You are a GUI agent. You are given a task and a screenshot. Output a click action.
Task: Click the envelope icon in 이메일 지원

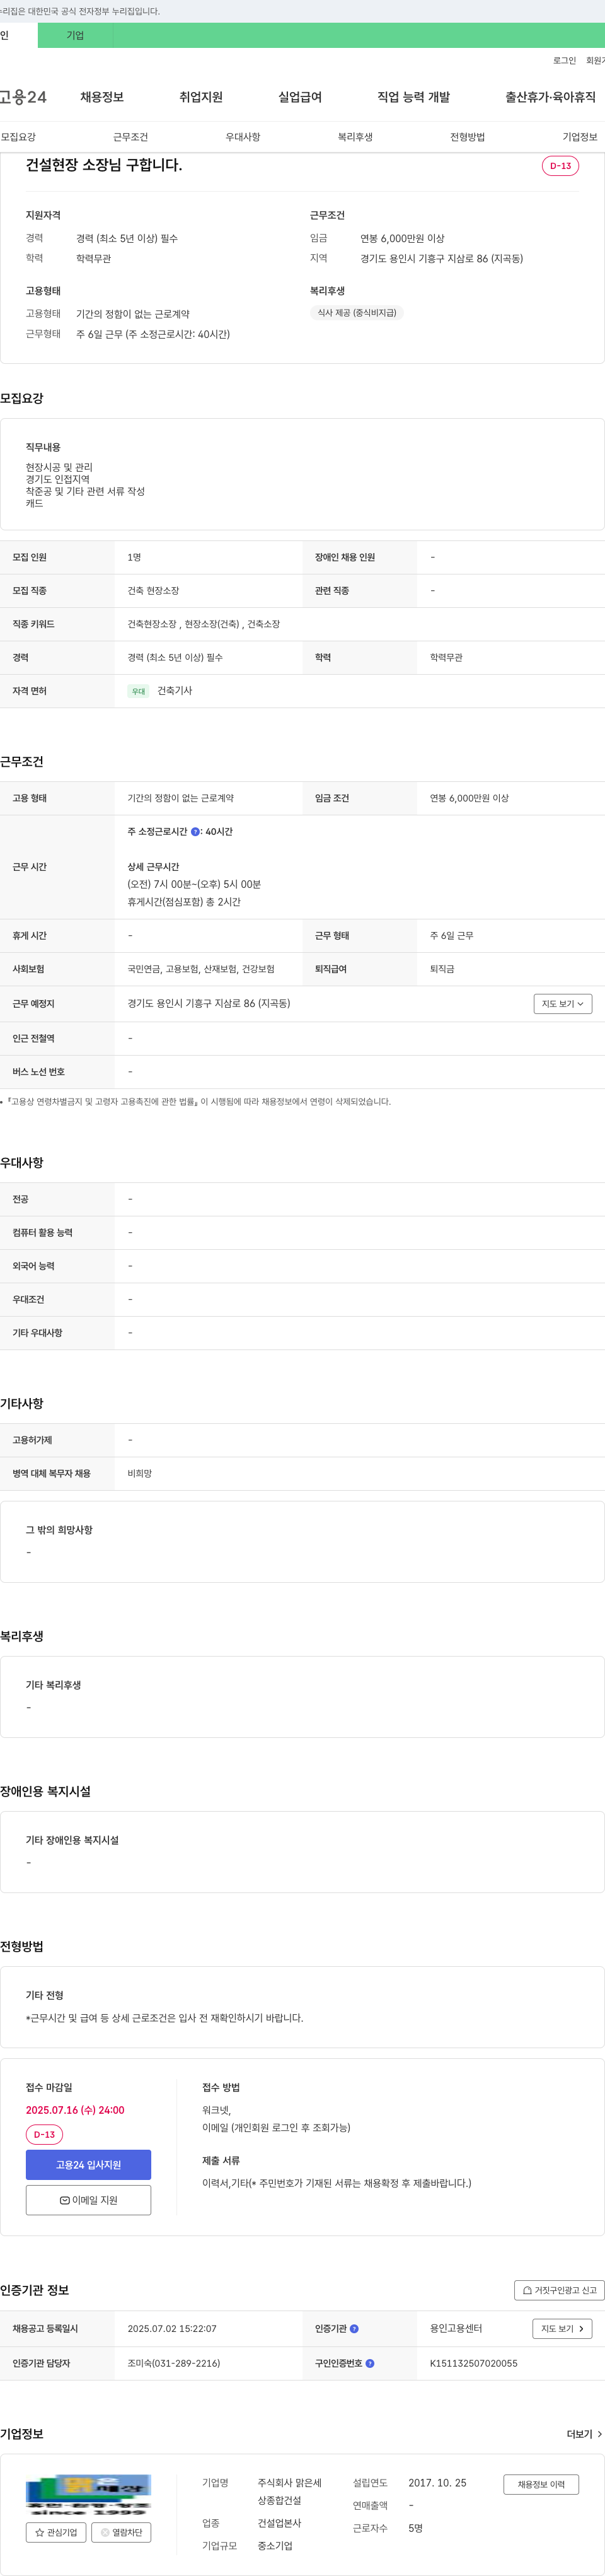click(65, 2200)
